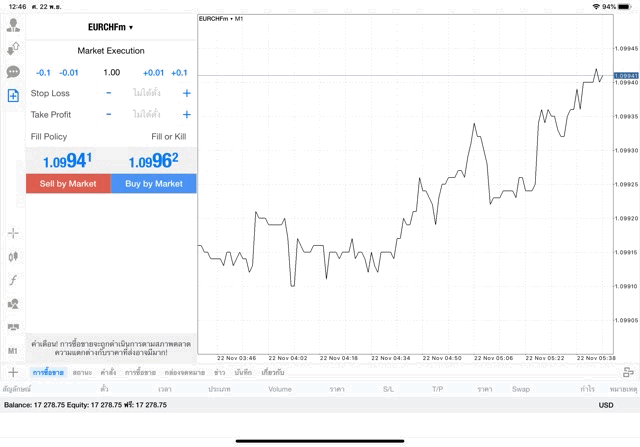Open the candlestick chart type icon
Screen dimensions: 640x447
point(13,257)
